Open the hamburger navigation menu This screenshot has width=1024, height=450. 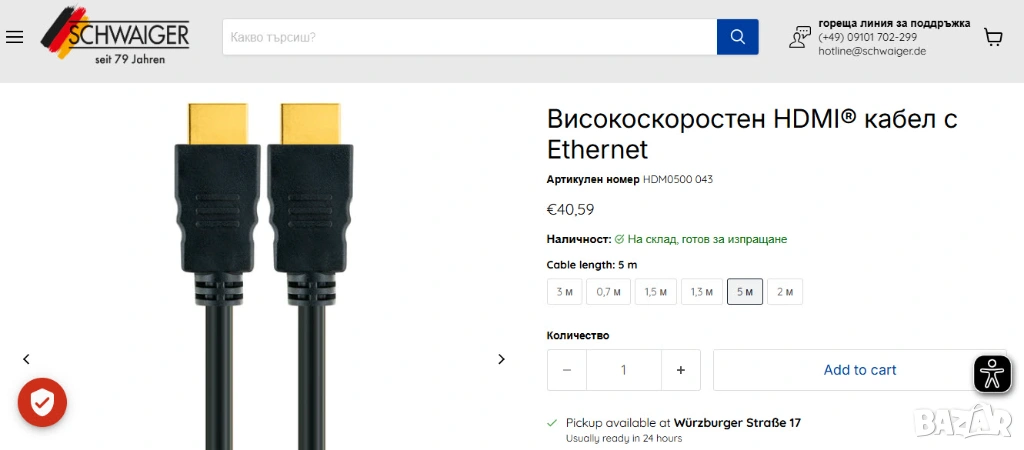tap(14, 37)
